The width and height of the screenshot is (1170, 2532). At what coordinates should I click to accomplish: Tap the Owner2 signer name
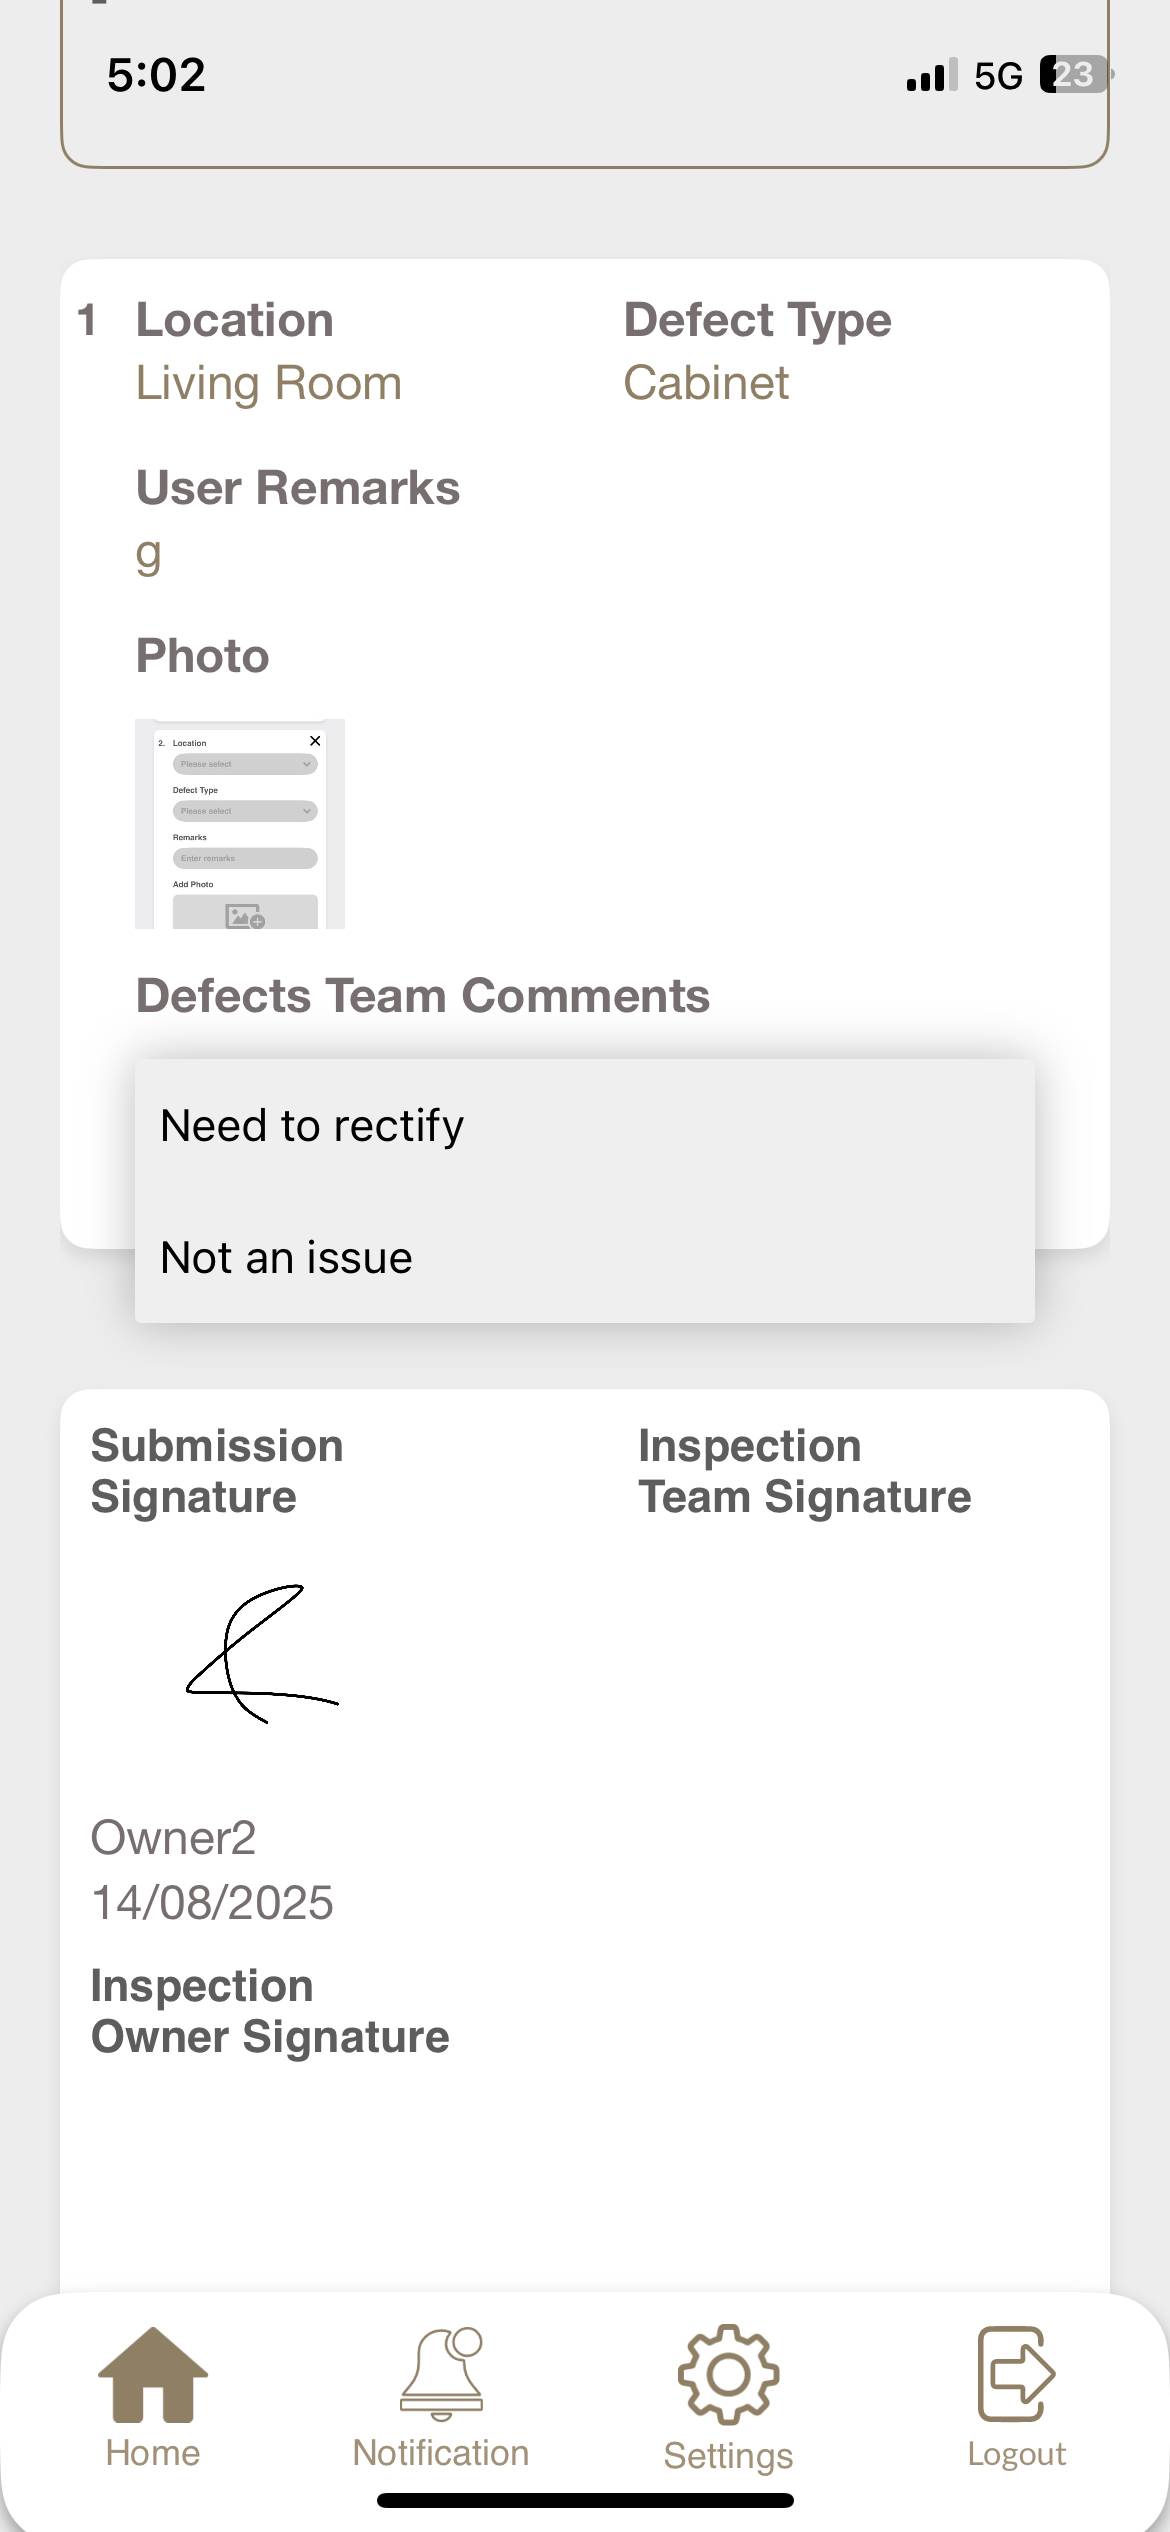(173, 1838)
